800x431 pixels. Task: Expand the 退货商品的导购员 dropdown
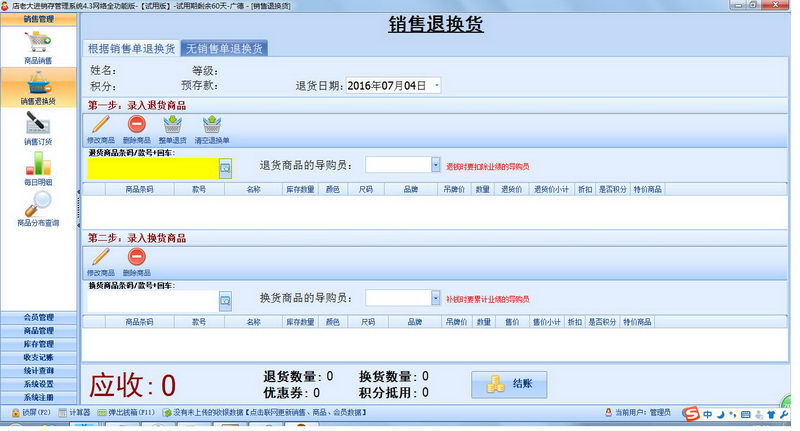(x=435, y=165)
